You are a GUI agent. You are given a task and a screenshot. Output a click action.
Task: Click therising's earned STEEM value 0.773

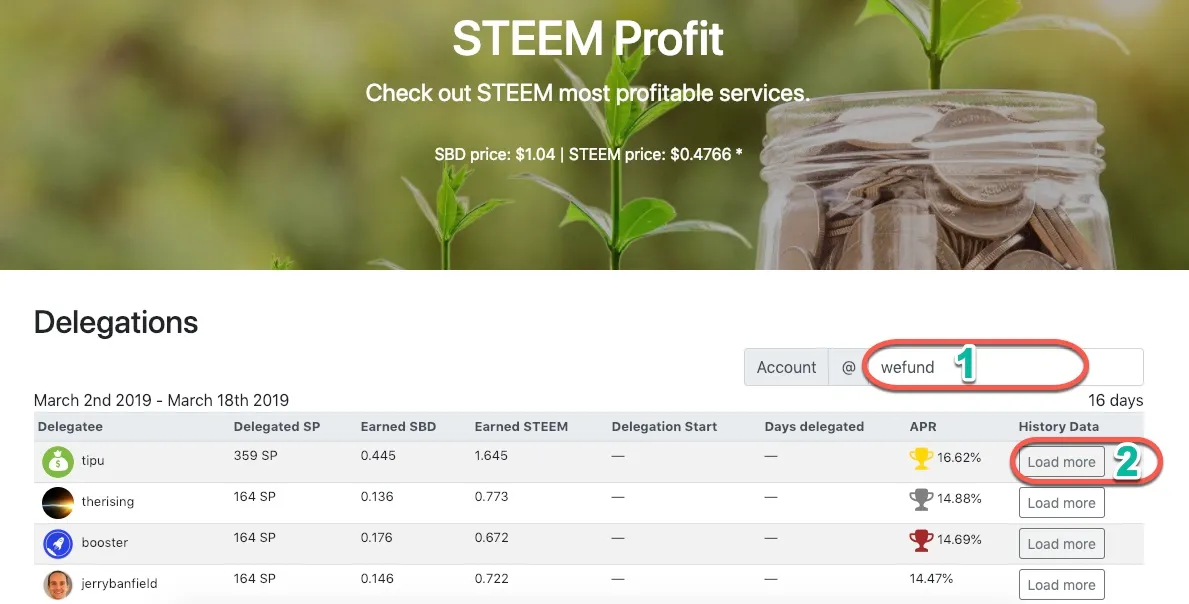tap(491, 497)
